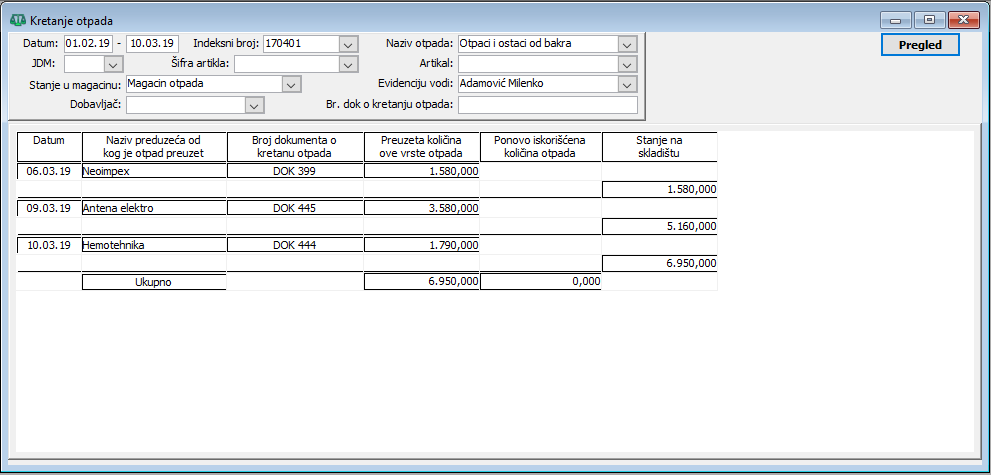This screenshot has width=991, height=475.
Task: Expand the Stanje u magacinu dropdown
Action: coord(291,85)
